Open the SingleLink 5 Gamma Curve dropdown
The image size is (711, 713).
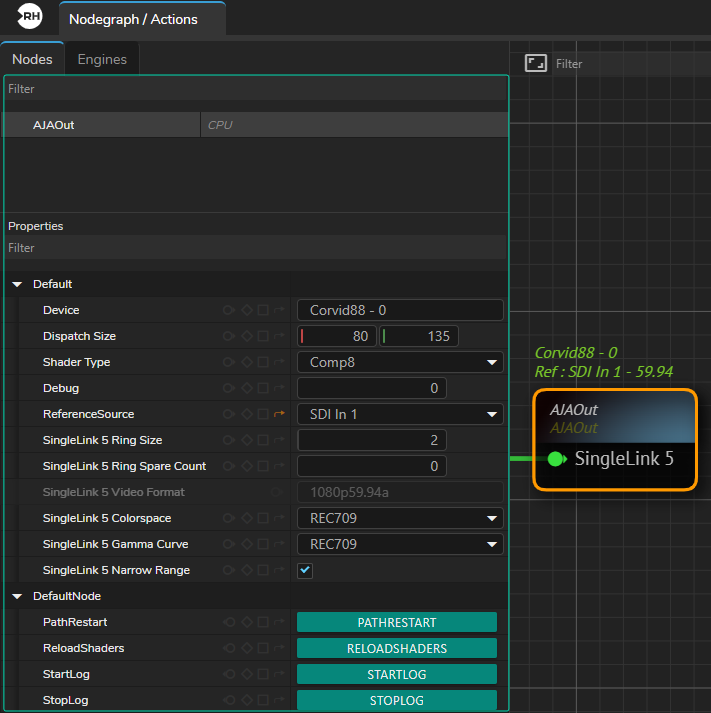[x=400, y=544]
